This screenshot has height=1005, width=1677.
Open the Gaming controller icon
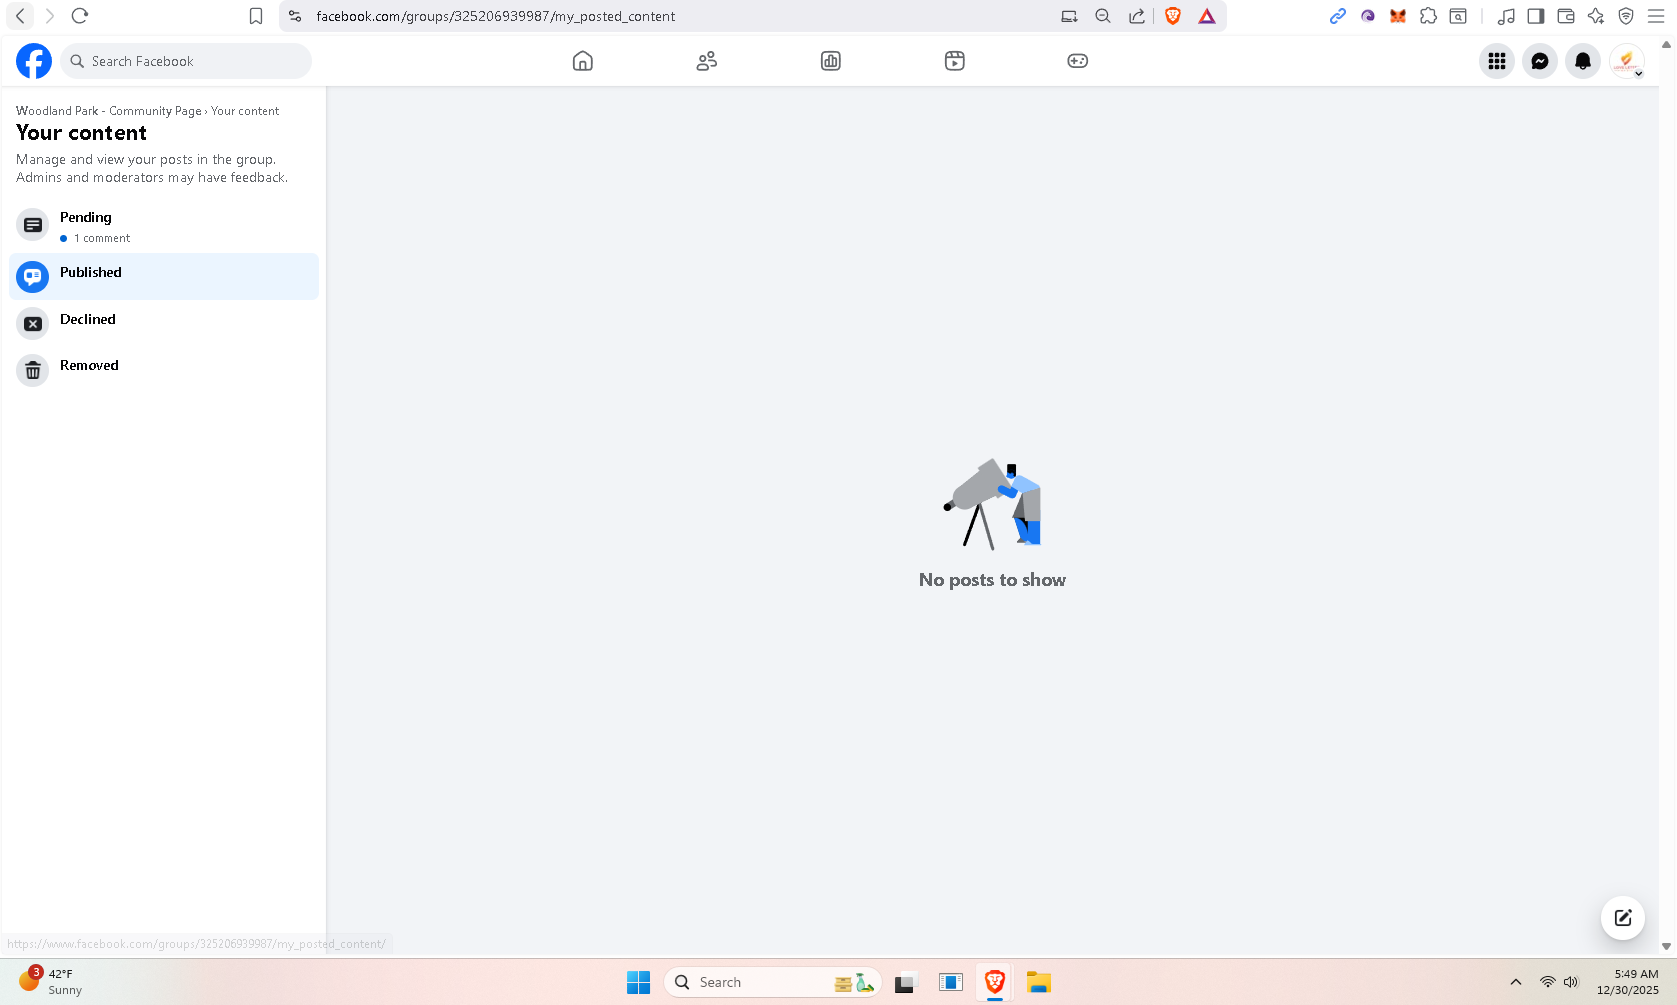1077,61
